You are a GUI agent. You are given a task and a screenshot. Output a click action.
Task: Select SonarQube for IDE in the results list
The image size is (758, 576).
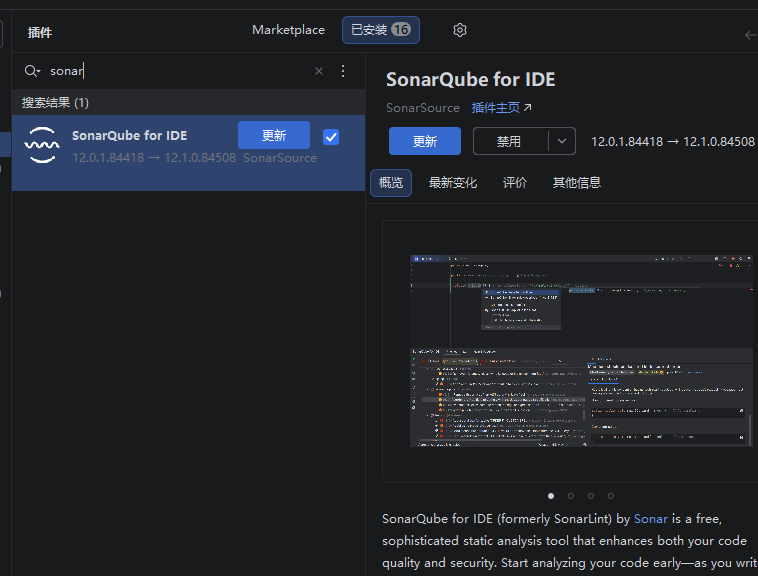click(189, 153)
